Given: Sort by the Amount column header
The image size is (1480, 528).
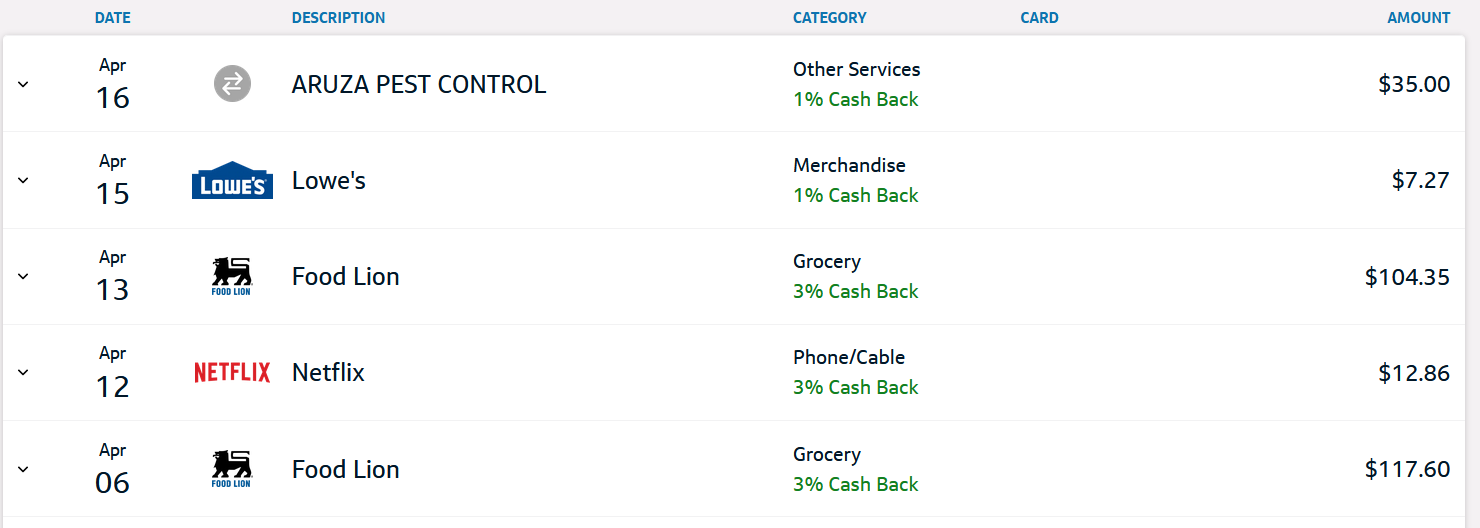Looking at the screenshot, I should pos(1418,18).
